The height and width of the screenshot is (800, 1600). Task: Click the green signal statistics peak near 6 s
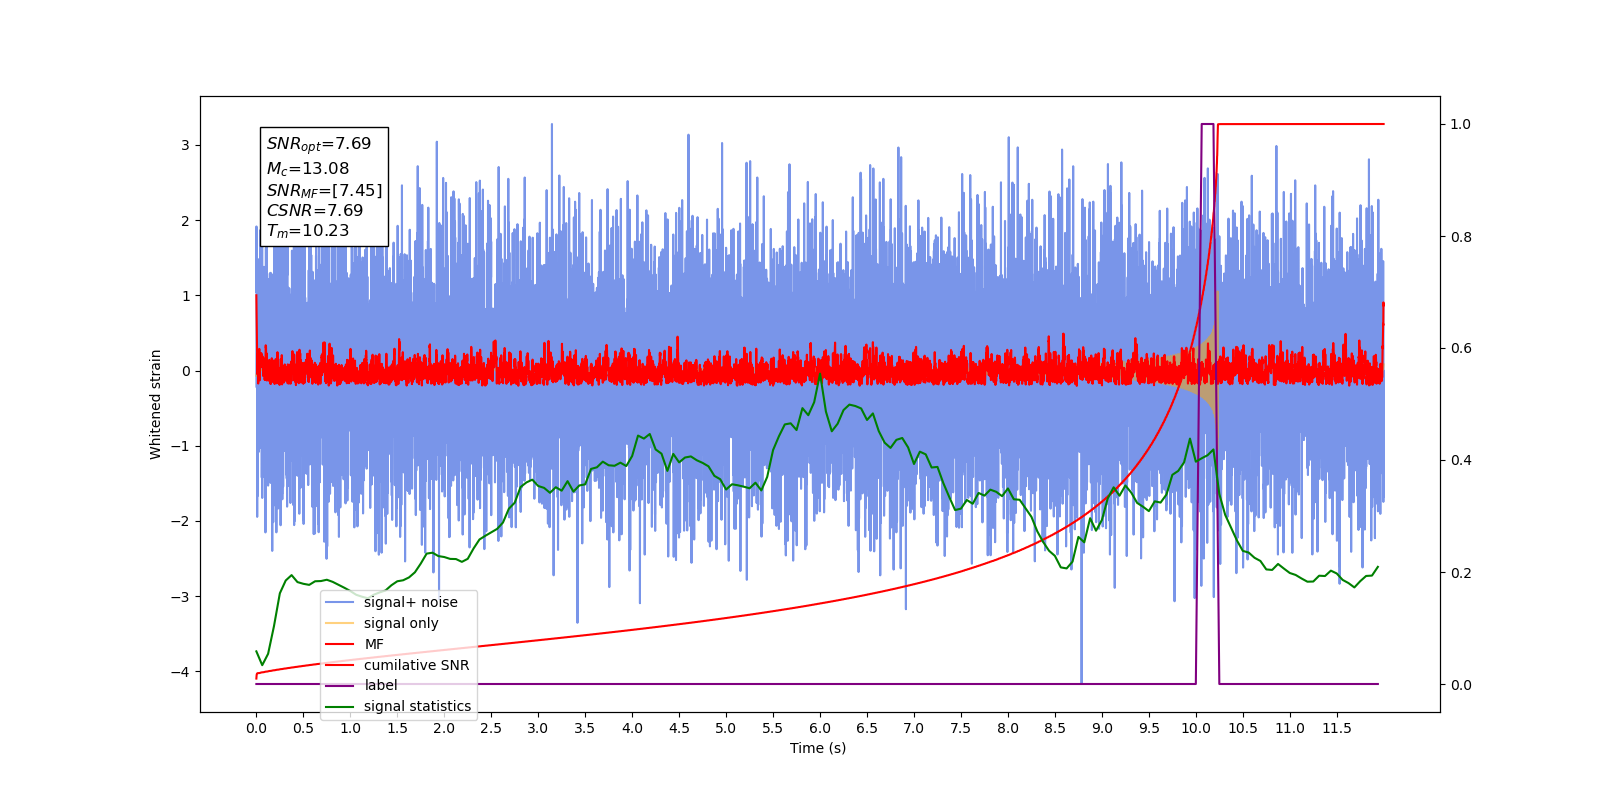click(821, 375)
